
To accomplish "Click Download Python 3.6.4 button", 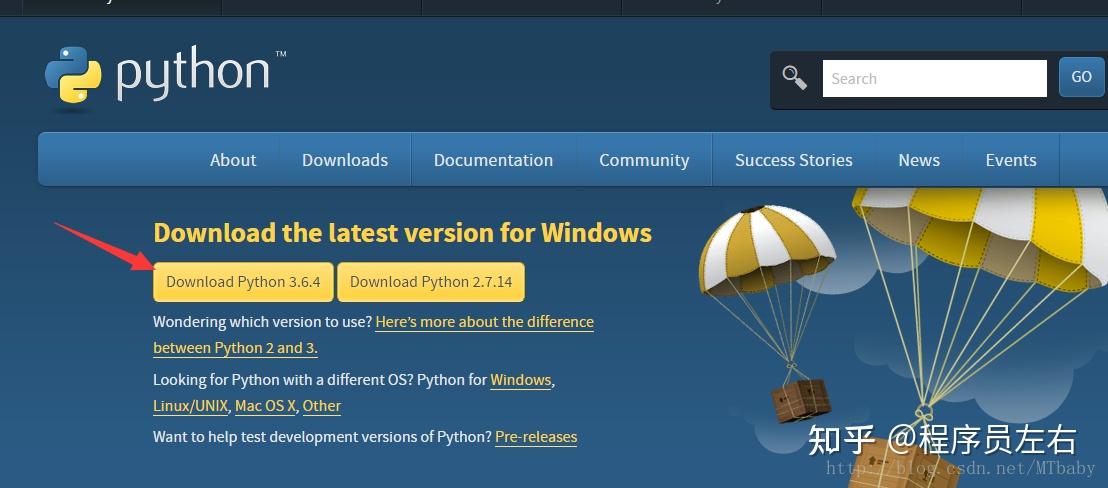I will [243, 282].
